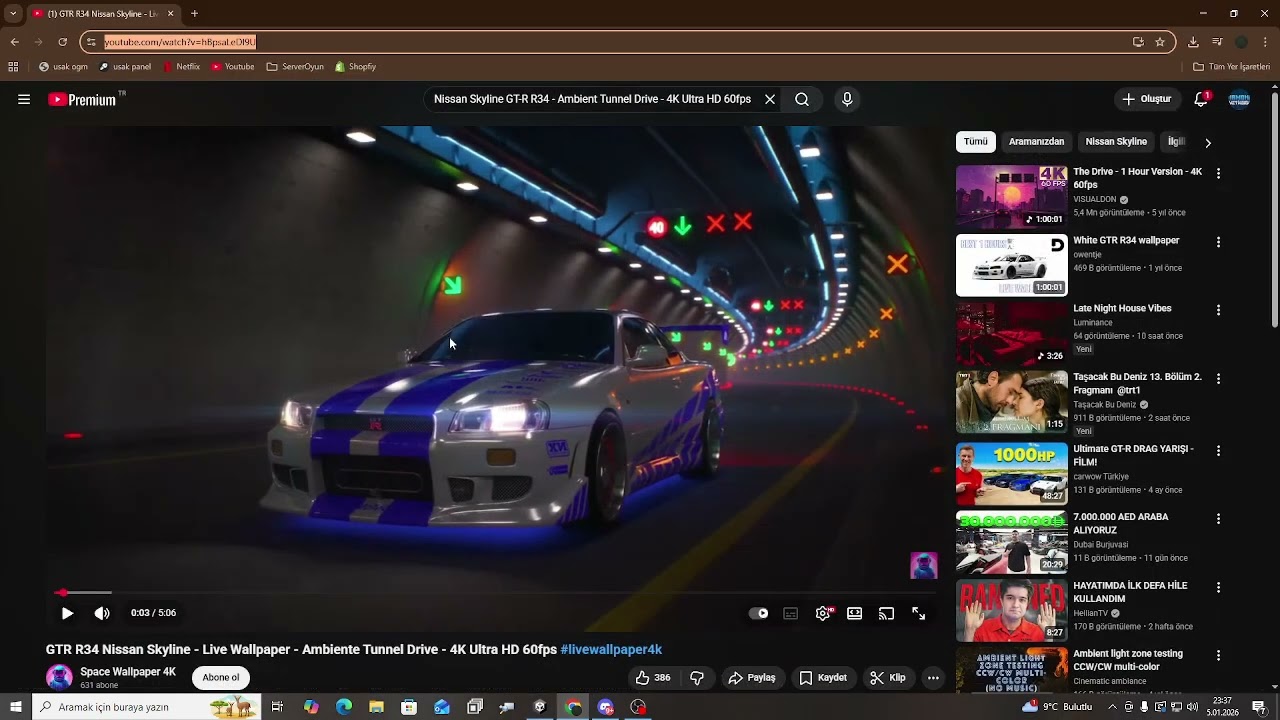Open options for White GTR R34 wallpaper
The image size is (1280, 720).
(1218, 242)
